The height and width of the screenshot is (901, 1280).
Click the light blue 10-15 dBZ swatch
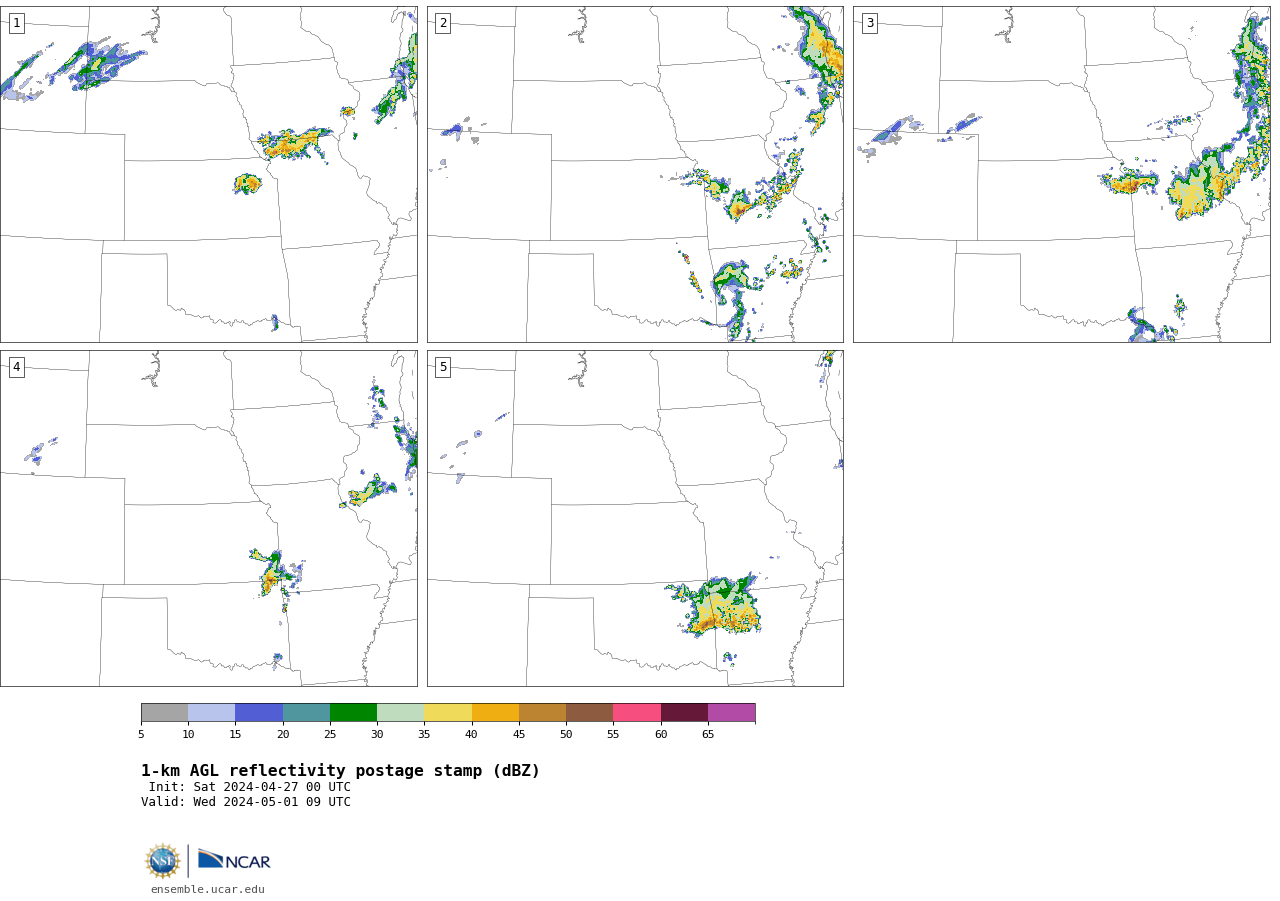click(212, 713)
